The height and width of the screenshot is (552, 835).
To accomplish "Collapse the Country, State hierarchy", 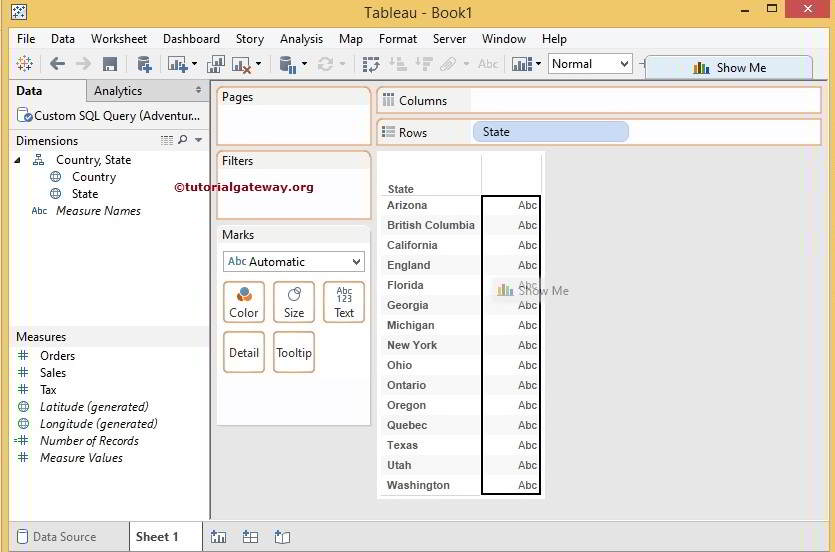I will click(18, 160).
